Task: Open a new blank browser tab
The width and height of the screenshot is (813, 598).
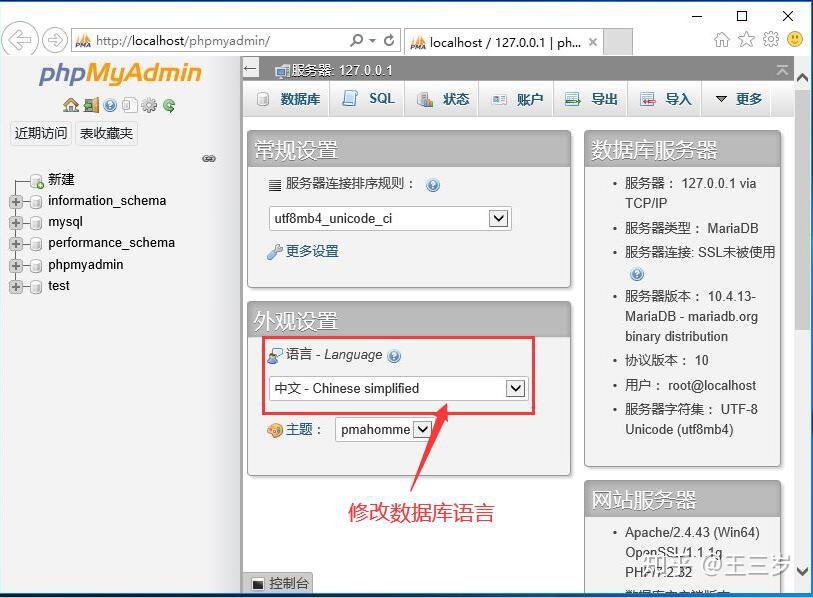Action: tap(618, 41)
